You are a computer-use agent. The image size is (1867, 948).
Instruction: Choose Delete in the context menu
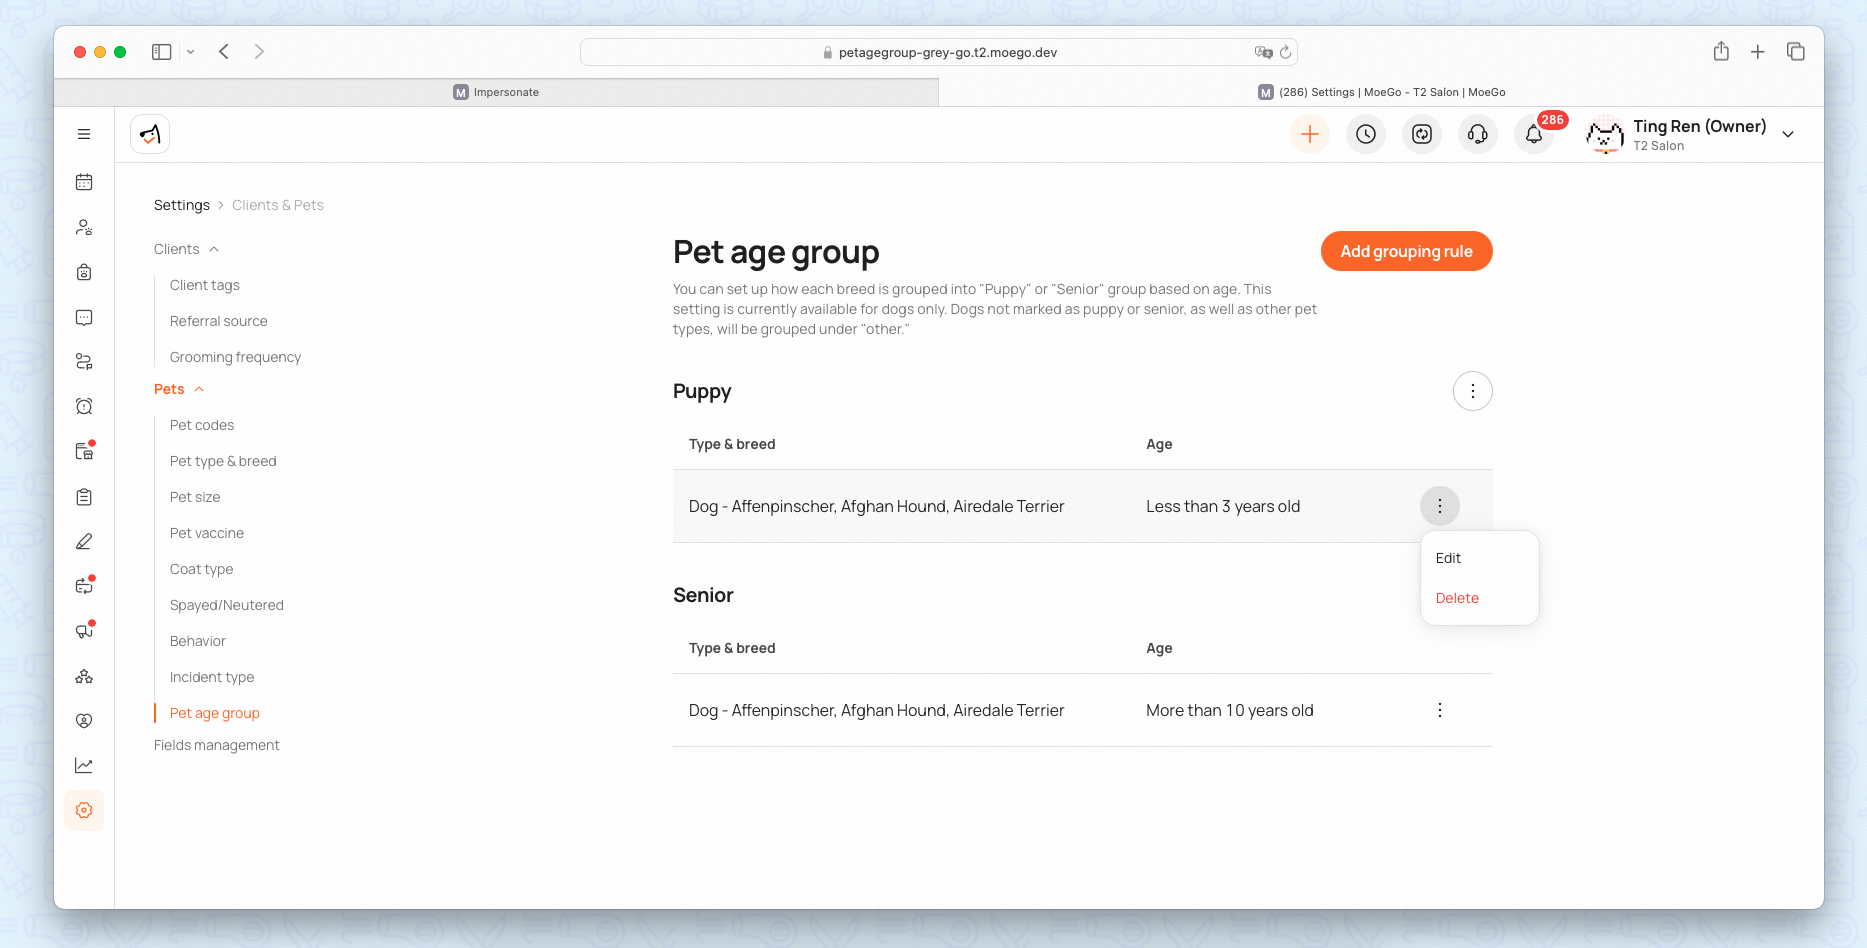[x=1457, y=598]
